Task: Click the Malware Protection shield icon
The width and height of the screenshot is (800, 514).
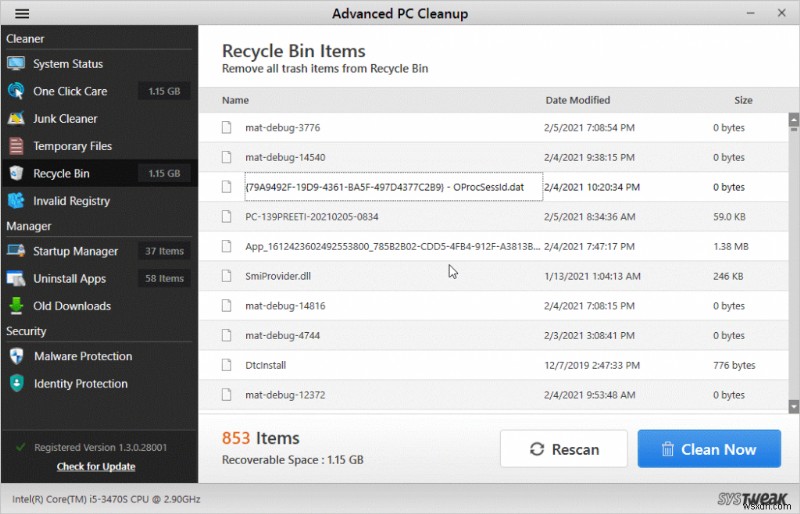Action: pyautogui.click(x=15, y=356)
